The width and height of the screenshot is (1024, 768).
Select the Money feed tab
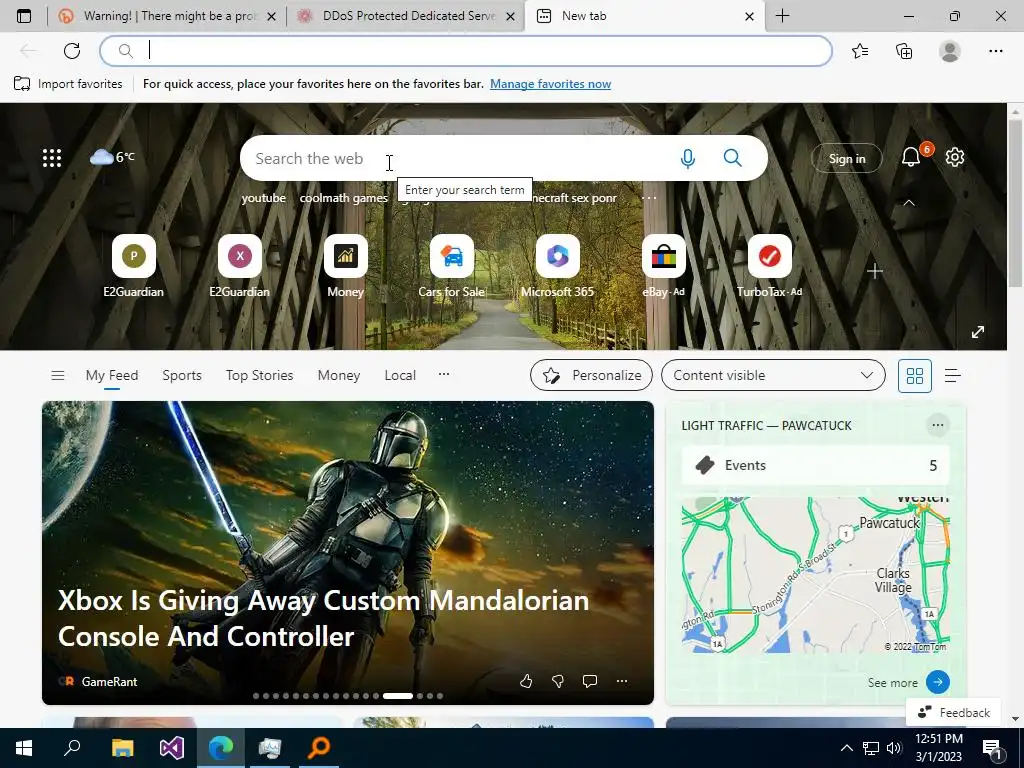pos(338,376)
